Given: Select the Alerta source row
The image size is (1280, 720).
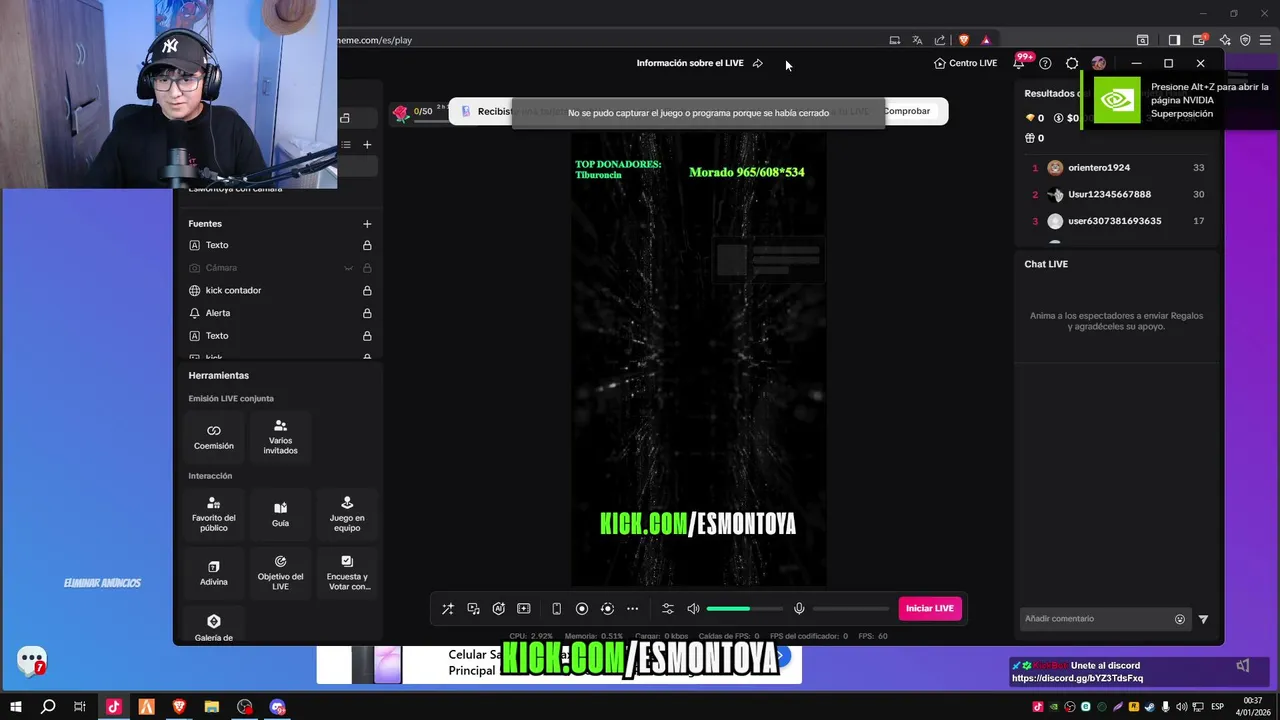Looking at the screenshot, I should click(x=280, y=313).
